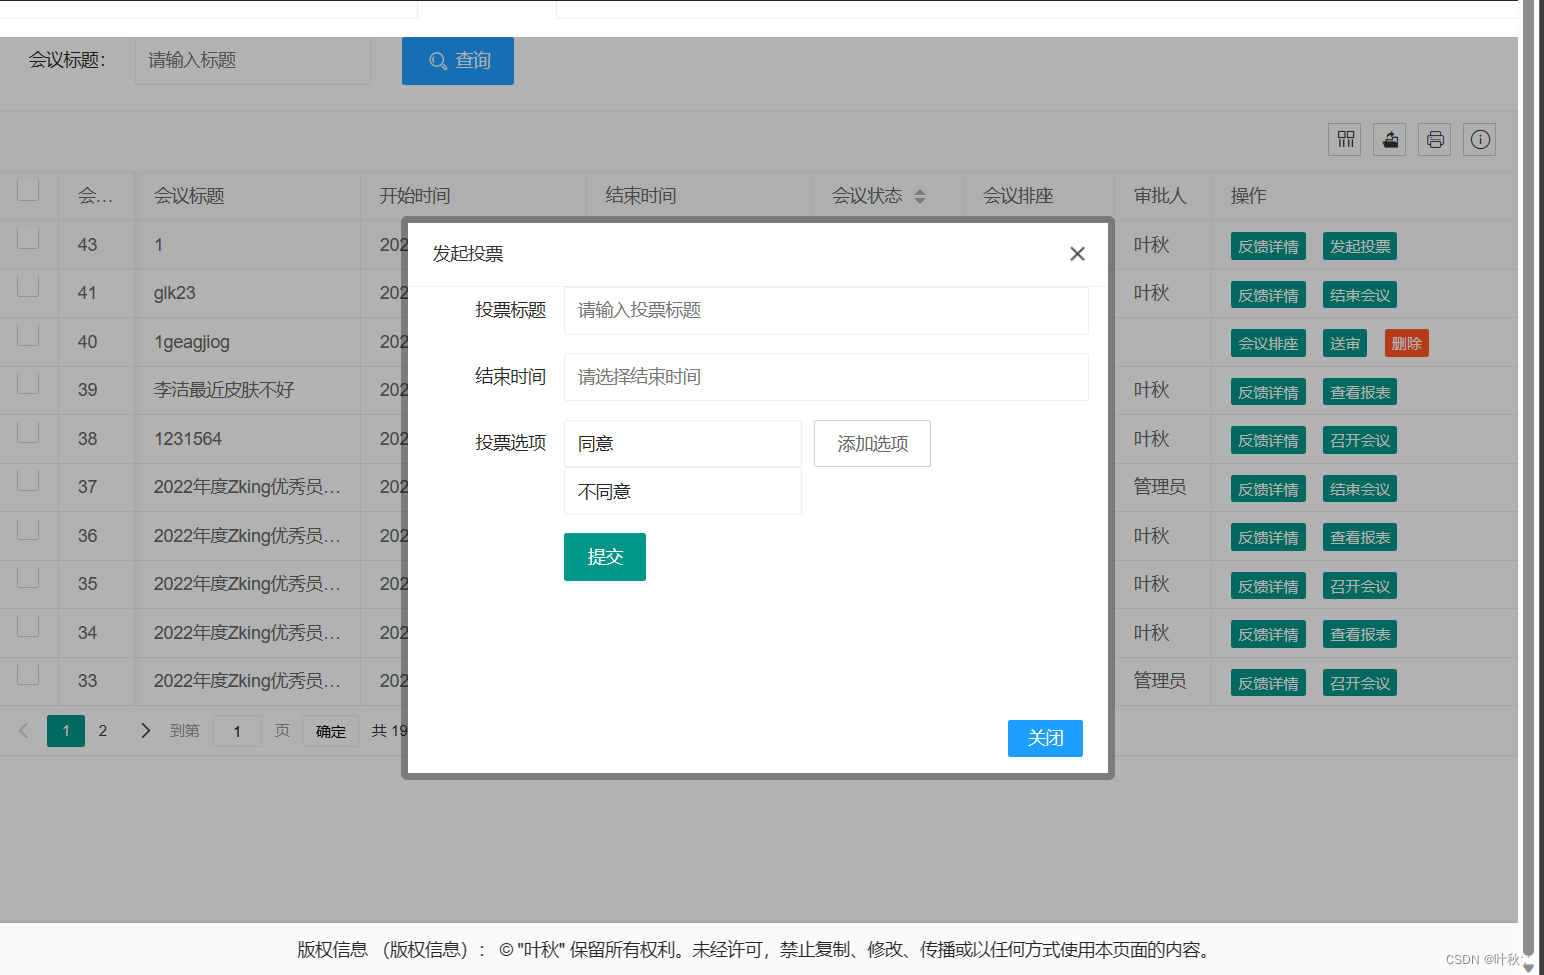The image size is (1544, 975).
Task: Click 会议排座 for meeting 40
Action: [x=1268, y=343]
